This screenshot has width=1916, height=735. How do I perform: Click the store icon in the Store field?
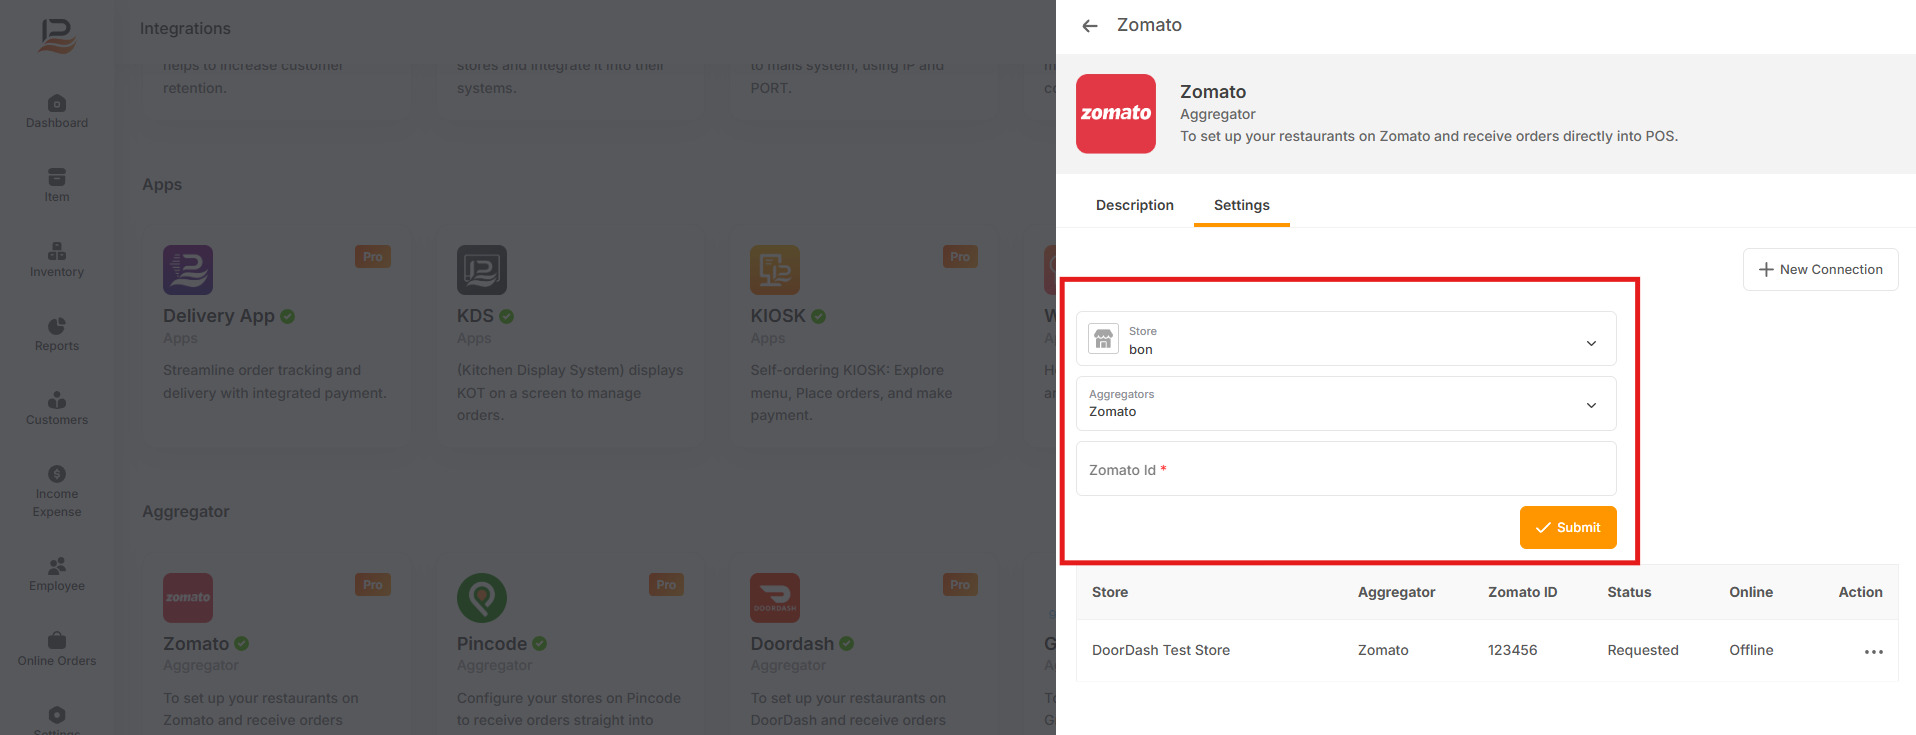point(1103,339)
